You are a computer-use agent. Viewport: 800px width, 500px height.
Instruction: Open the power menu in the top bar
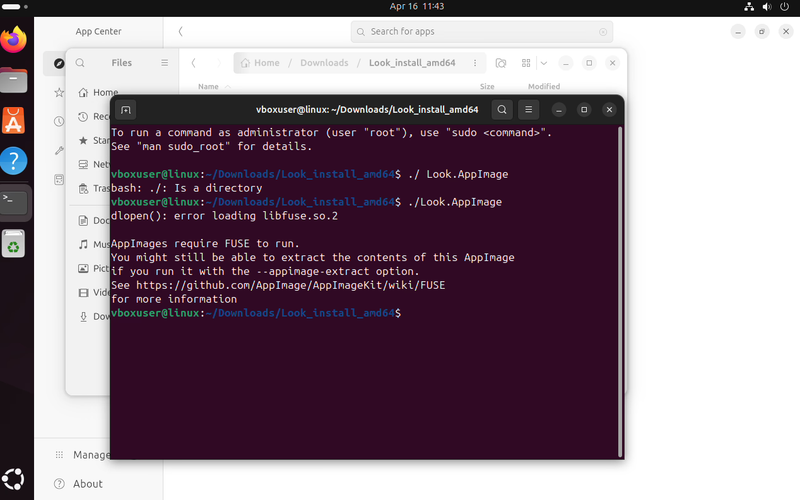click(785, 7)
